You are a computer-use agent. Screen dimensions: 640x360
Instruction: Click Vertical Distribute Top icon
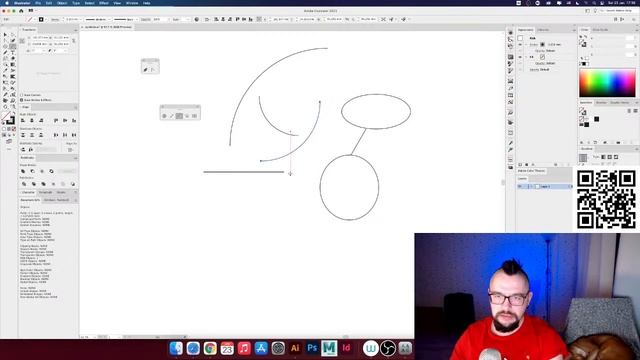click(x=23, y=135)
